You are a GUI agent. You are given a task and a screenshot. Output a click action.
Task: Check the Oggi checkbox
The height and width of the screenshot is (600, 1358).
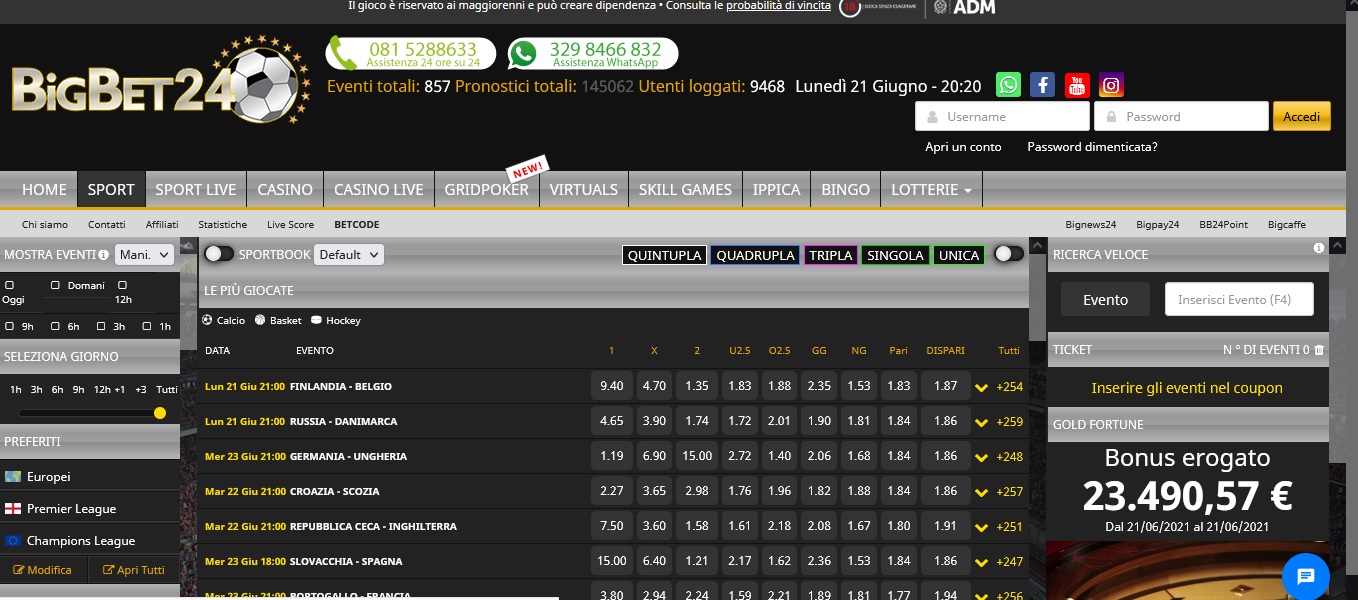click(x=10, y=285)
